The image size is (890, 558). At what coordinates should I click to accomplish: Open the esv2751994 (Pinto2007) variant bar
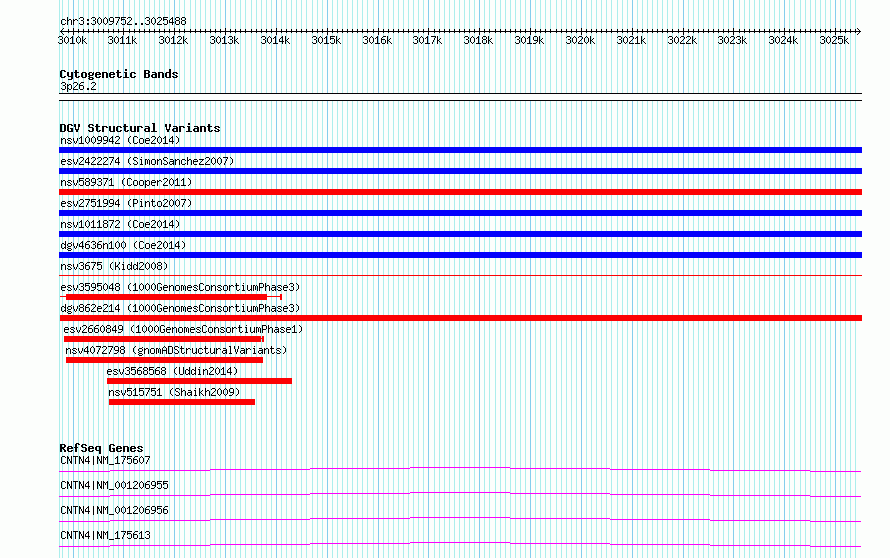(460, 213)
